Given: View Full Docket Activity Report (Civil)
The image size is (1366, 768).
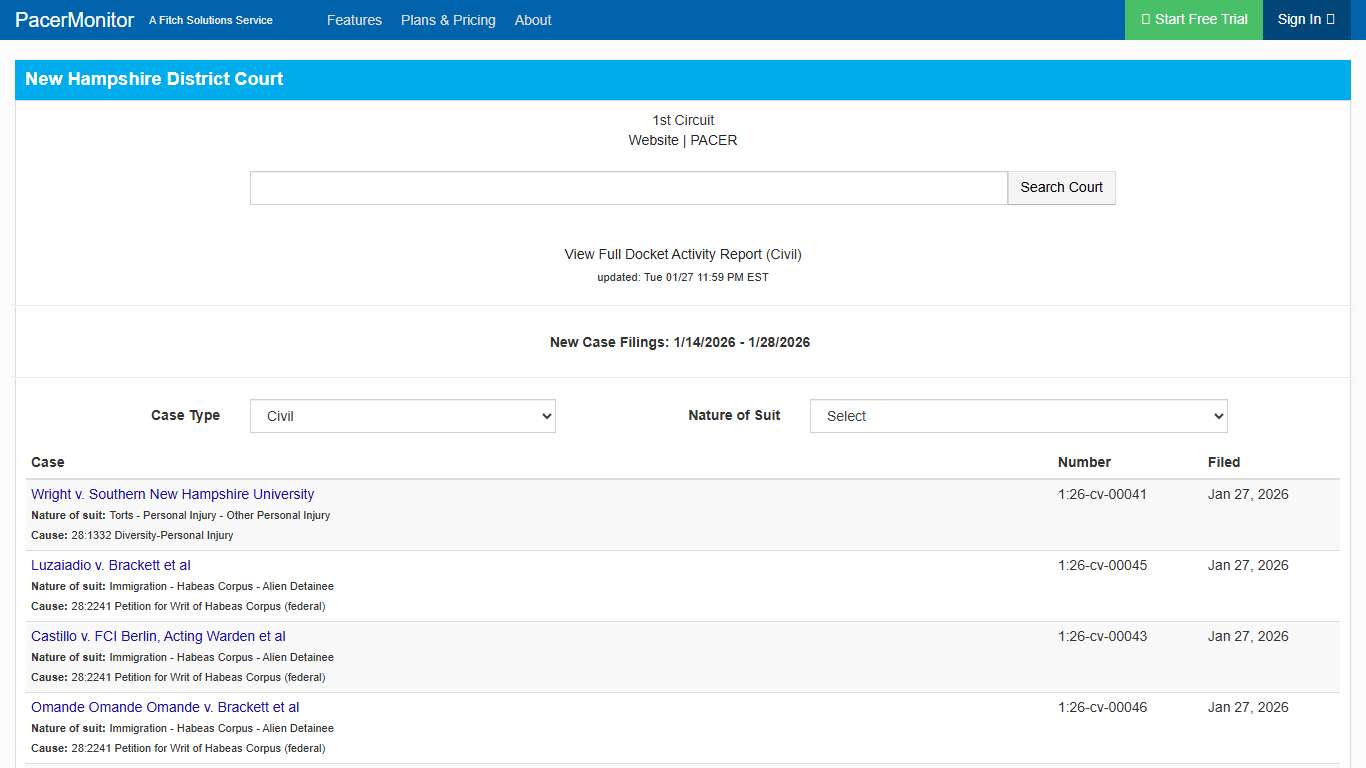Looking at the screenshot, I should pos(682,254).
